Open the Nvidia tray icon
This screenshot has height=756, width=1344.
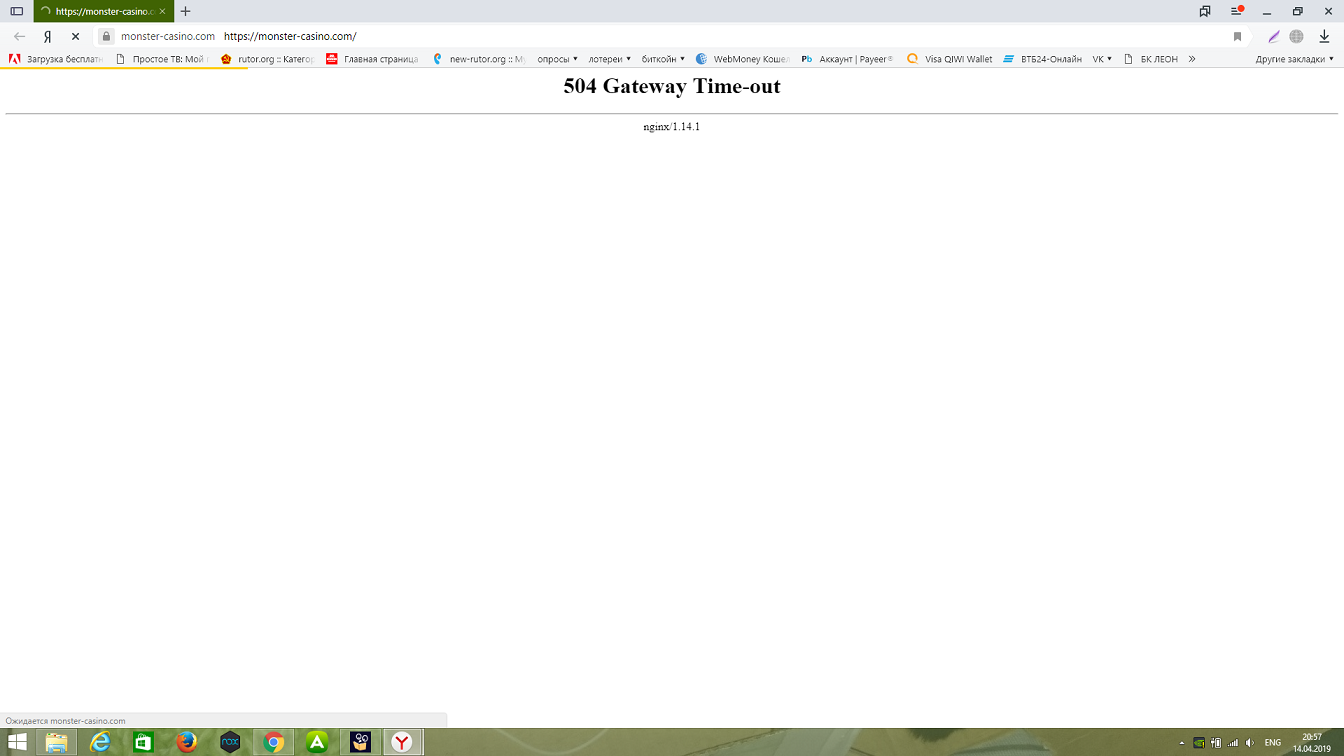point(1199,743)
